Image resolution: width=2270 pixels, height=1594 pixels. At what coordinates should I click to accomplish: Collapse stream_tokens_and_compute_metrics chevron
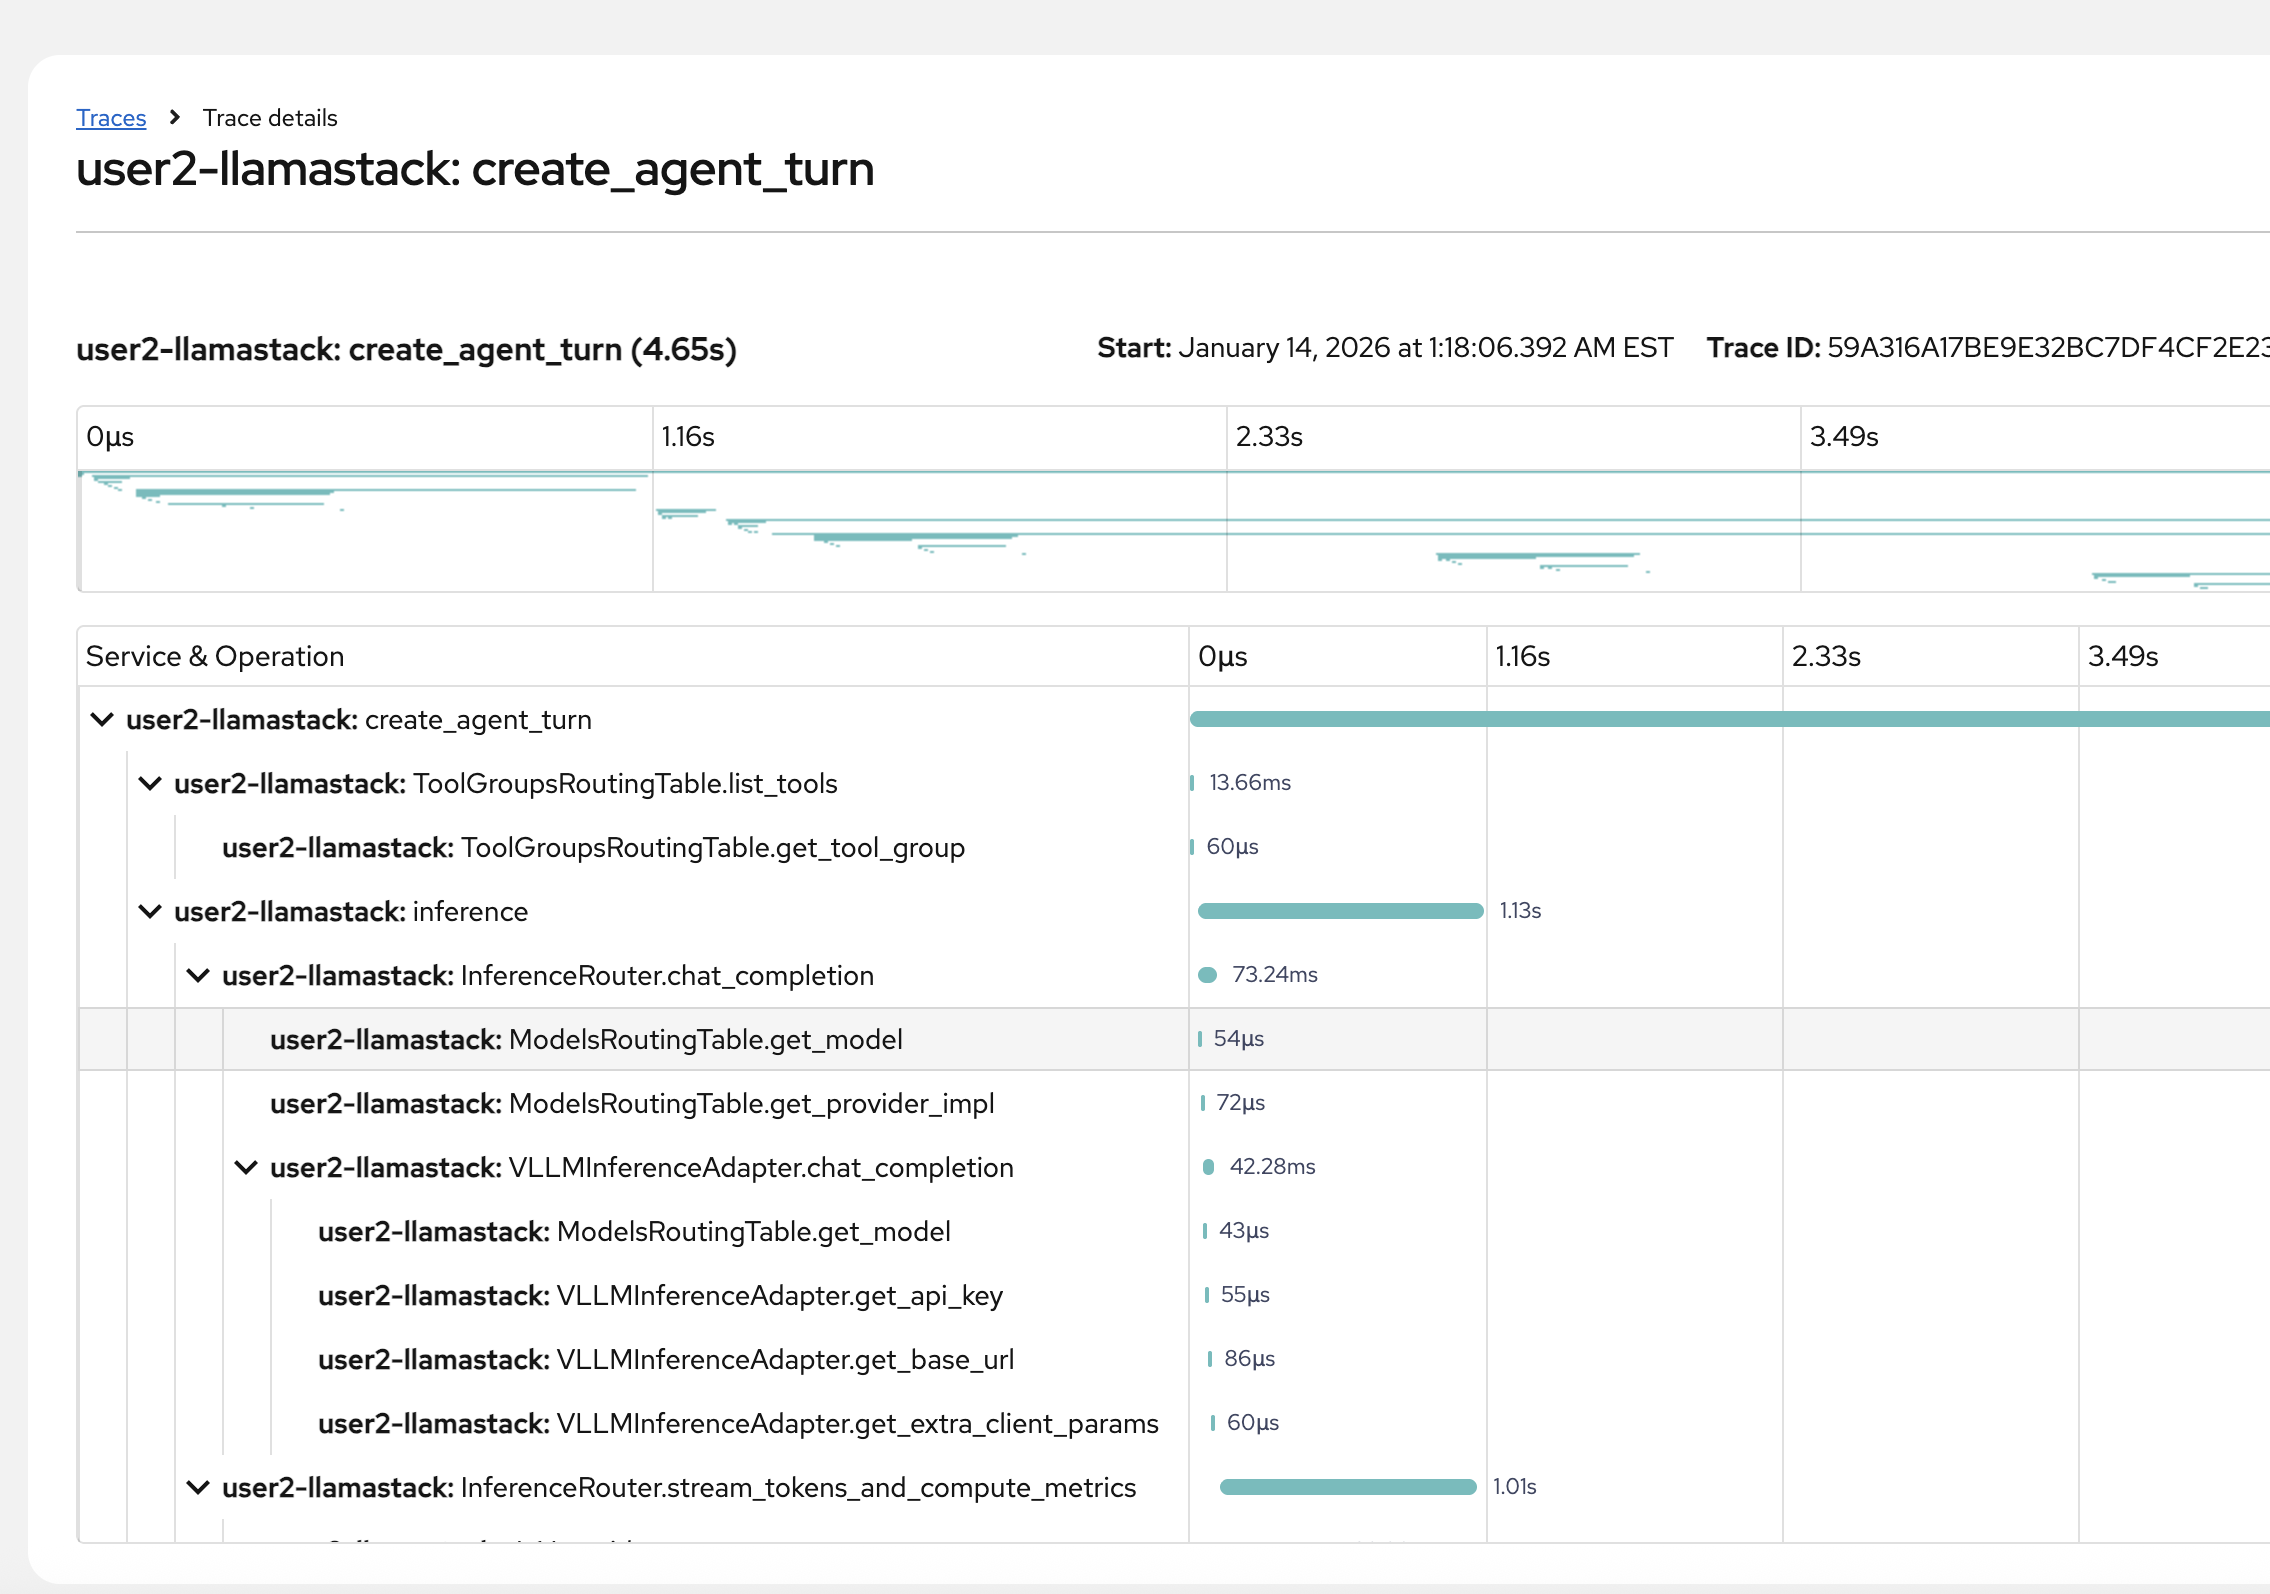(198, 1488)
